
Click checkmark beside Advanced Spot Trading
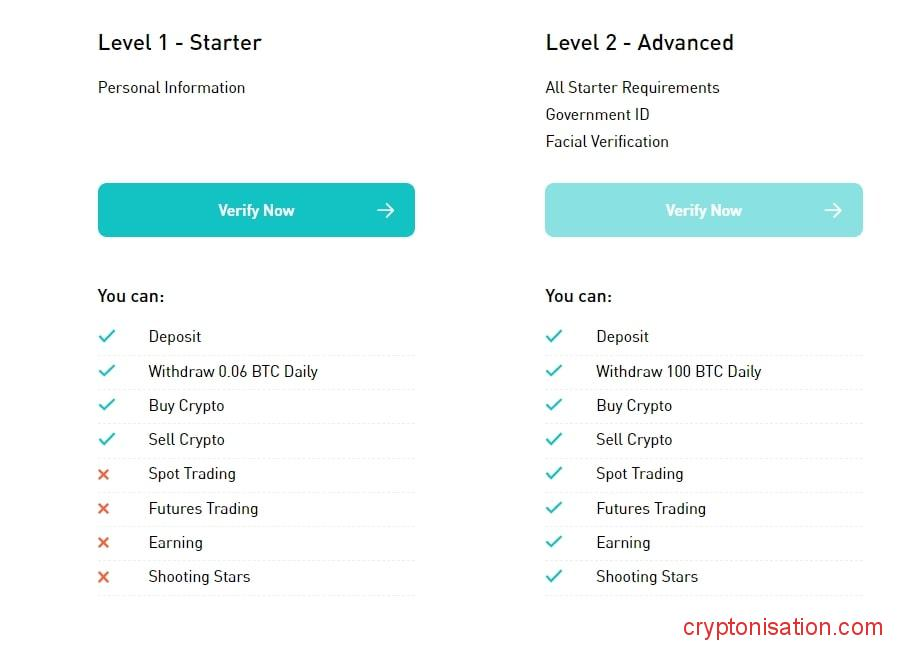(x=554, y=474)
